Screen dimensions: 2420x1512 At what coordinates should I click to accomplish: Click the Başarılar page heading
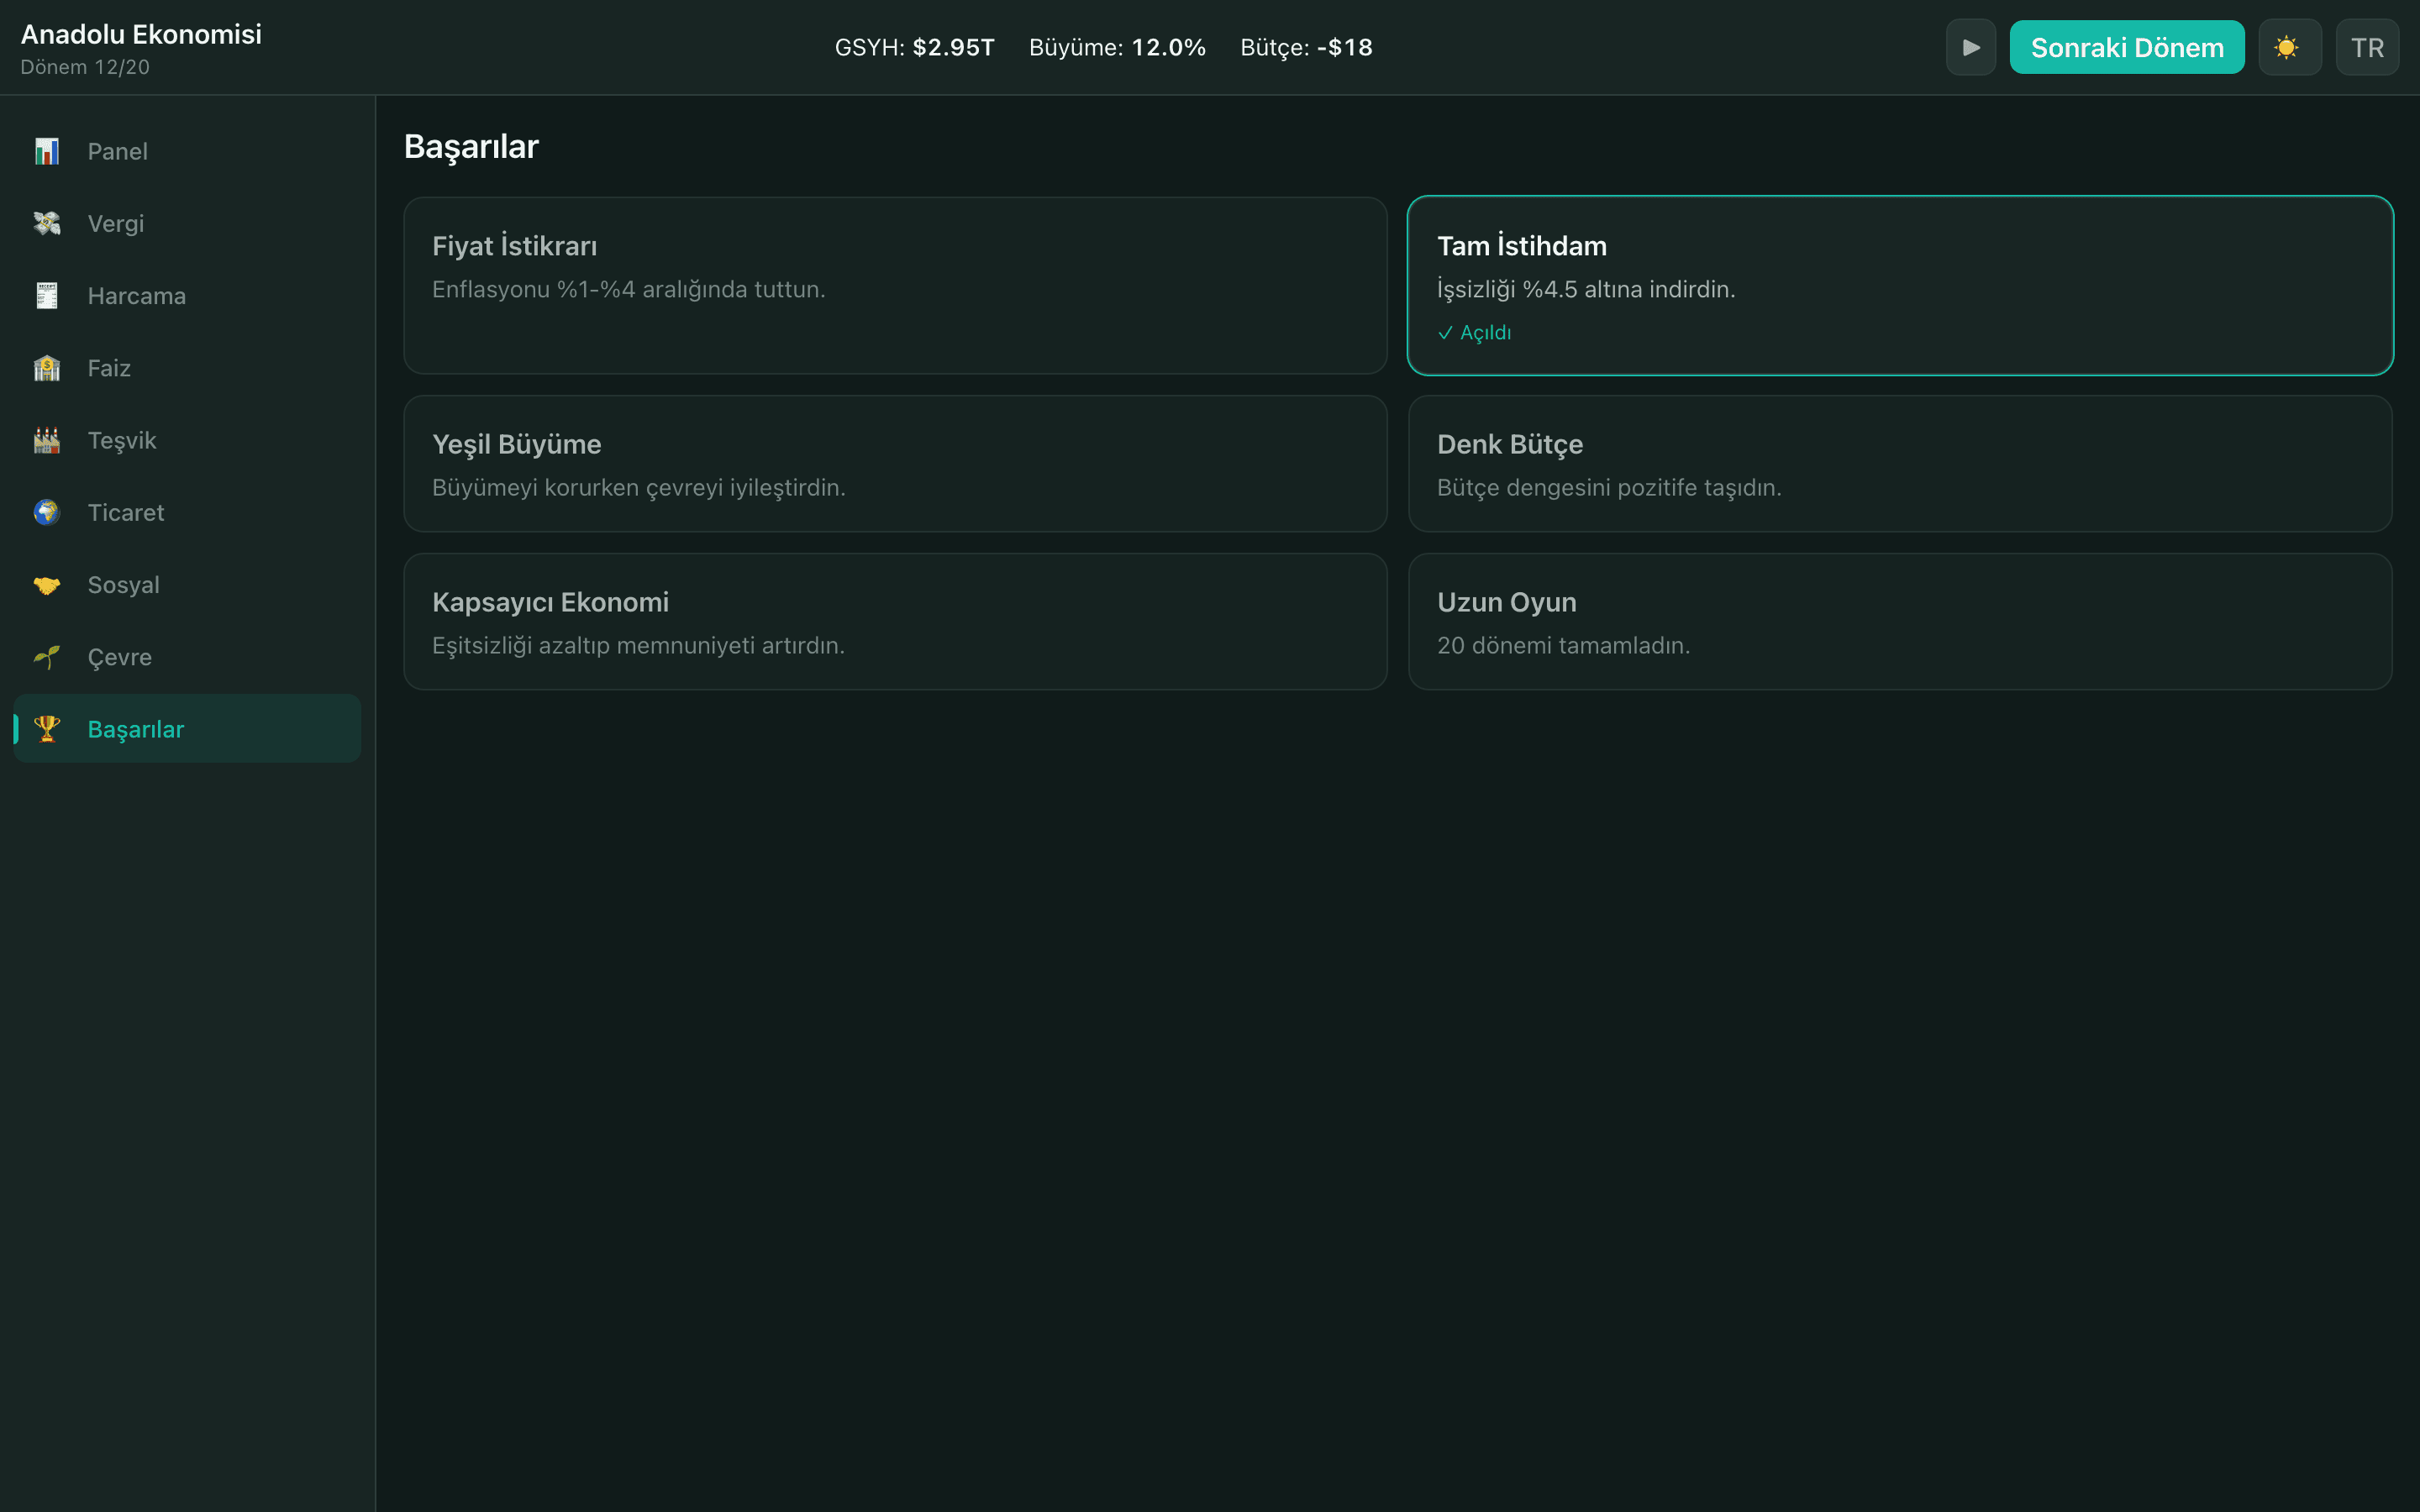(471, 147)
